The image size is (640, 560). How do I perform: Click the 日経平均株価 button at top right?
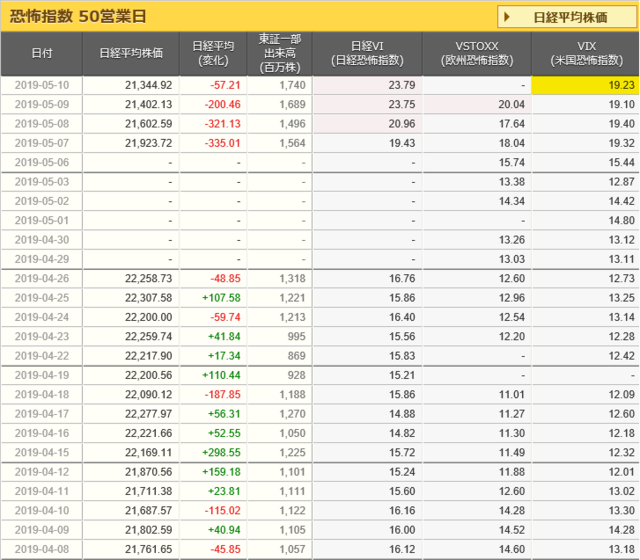[566, 17]
